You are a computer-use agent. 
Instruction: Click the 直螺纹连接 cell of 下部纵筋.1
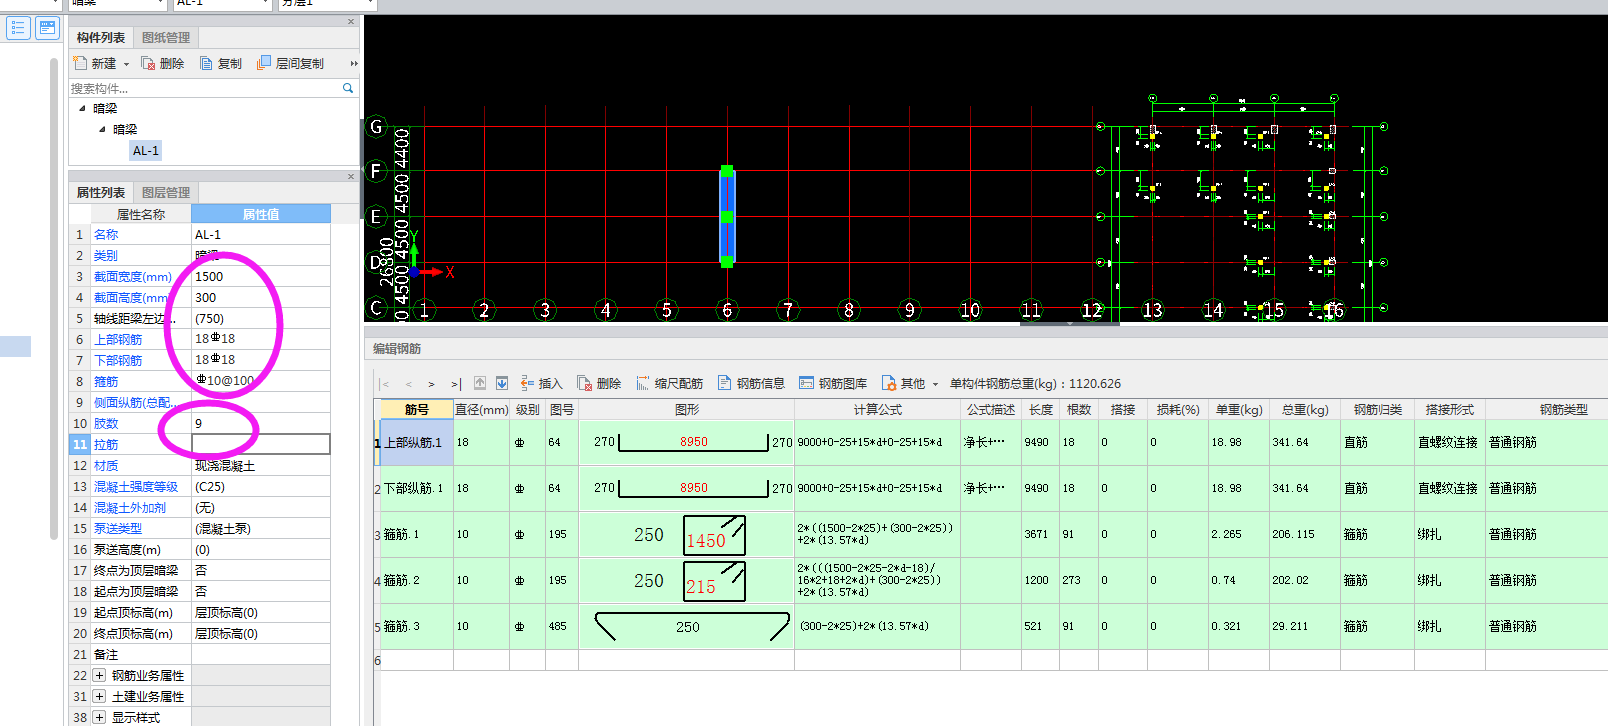(1448, 488)
